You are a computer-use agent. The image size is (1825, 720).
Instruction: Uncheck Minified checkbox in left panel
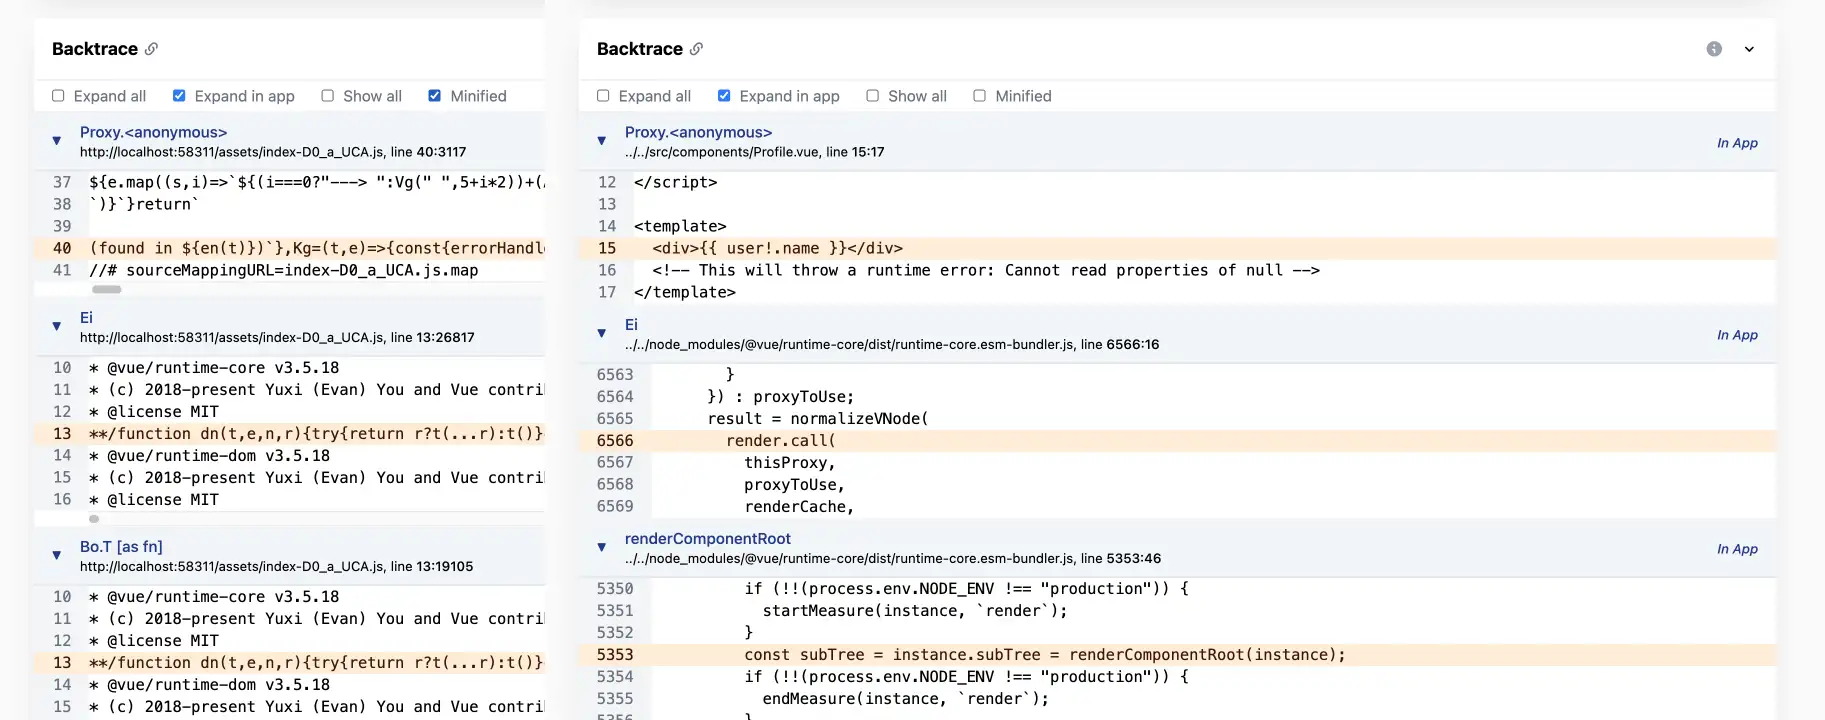(434, 96)
